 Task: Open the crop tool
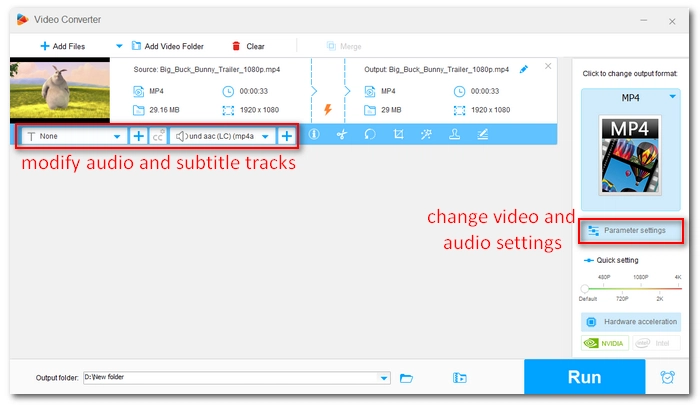(x=399, y=135)
